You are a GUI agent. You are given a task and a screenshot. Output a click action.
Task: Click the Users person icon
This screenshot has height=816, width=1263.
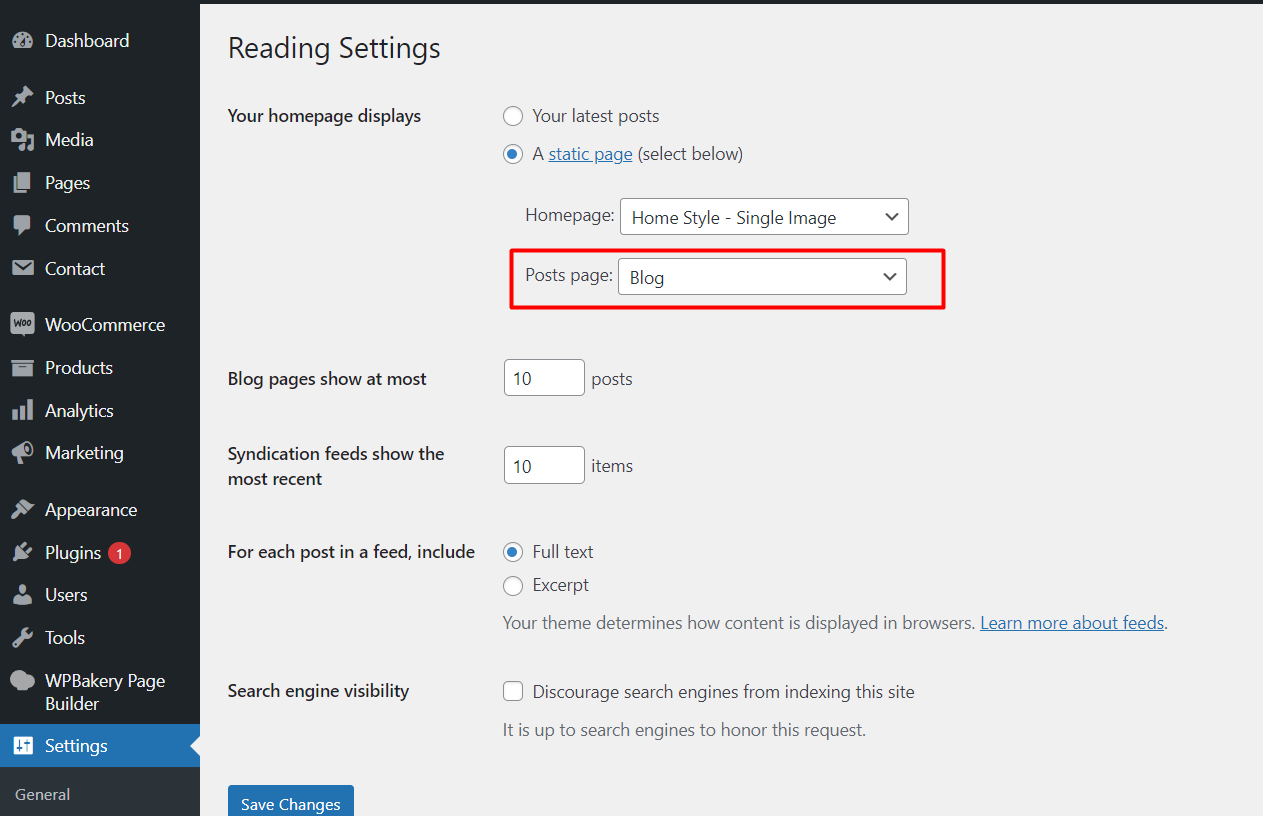click(22, 595)
